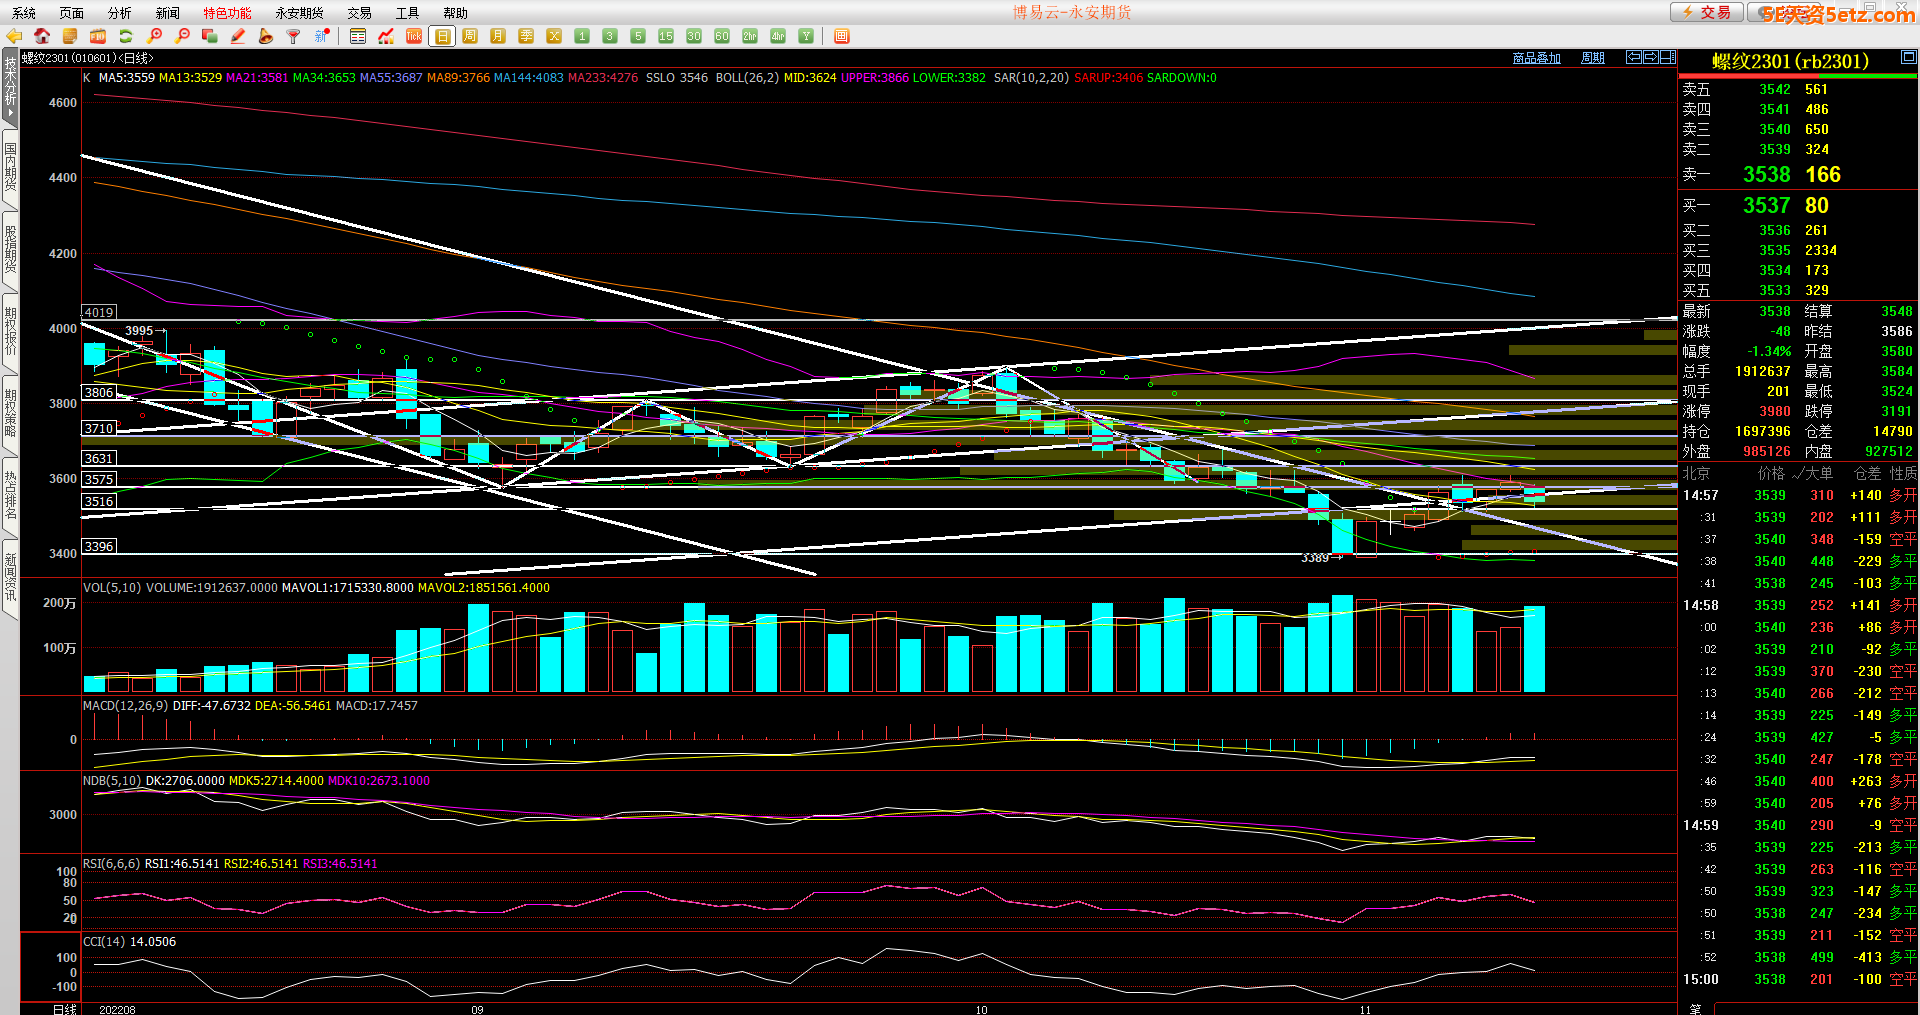The image size is (1920, 1015).
Task: Click the orange X custom period icon
Action: pyautogui.click(x=554, y=36)
